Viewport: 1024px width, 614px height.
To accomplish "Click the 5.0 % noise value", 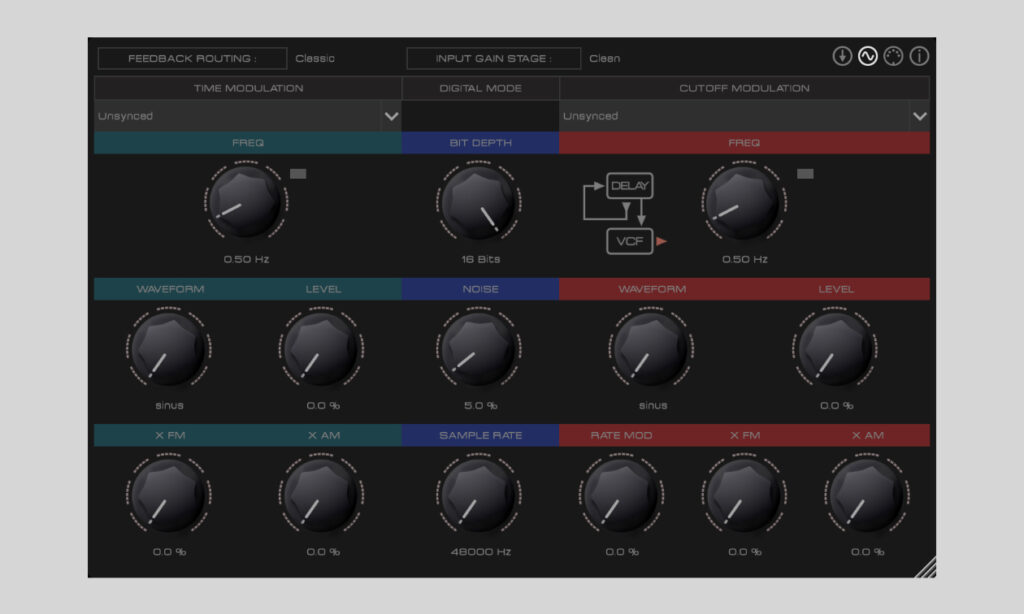I will click(481, 406).
